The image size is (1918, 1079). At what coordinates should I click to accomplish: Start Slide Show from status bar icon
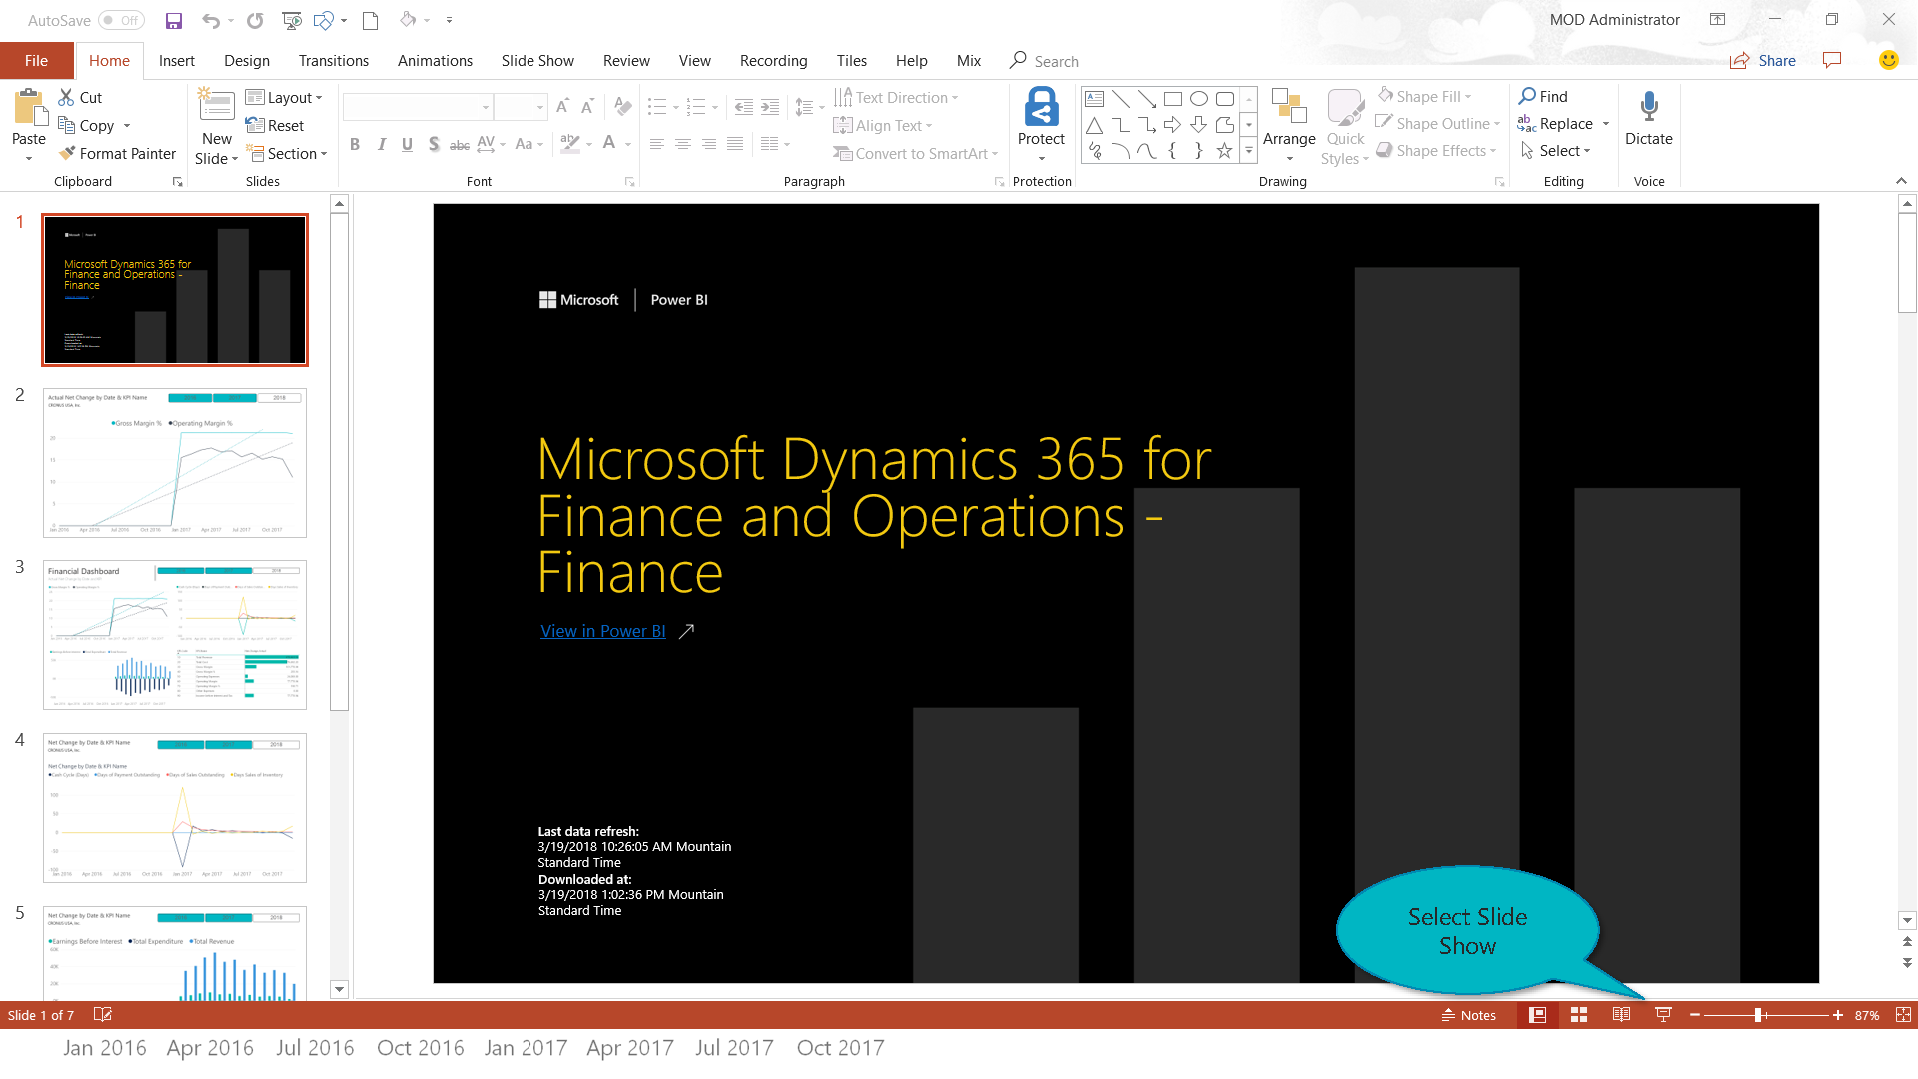pyautogui.click(x=1663, y=1015)
